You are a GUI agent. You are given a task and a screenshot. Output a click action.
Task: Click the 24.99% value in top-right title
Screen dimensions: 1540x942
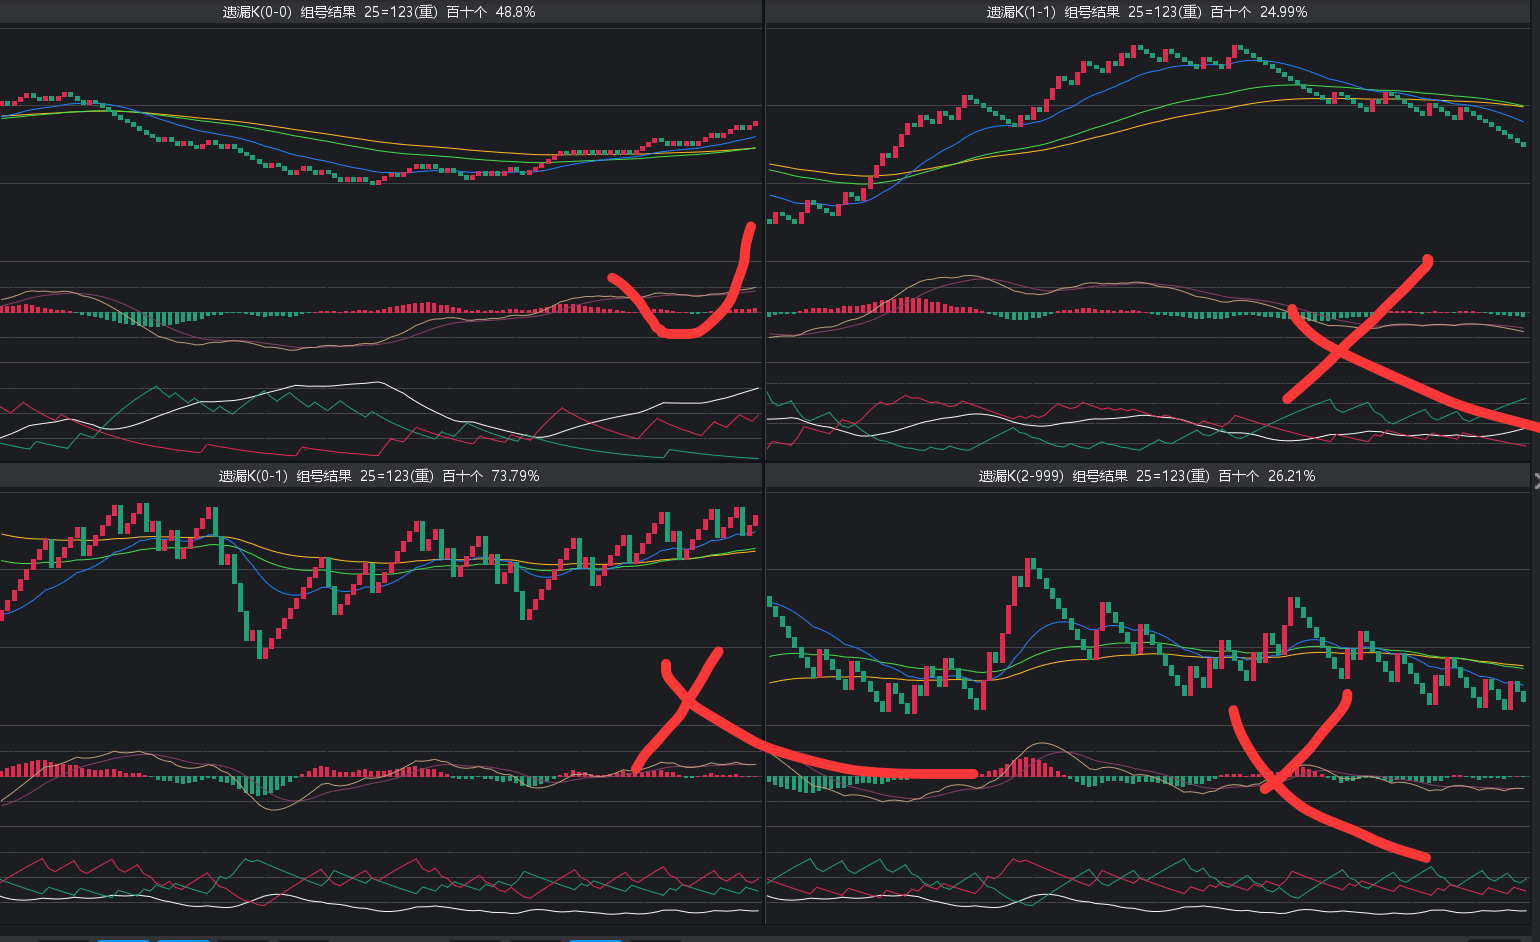pyautogui.click(x=1283, y=12)
